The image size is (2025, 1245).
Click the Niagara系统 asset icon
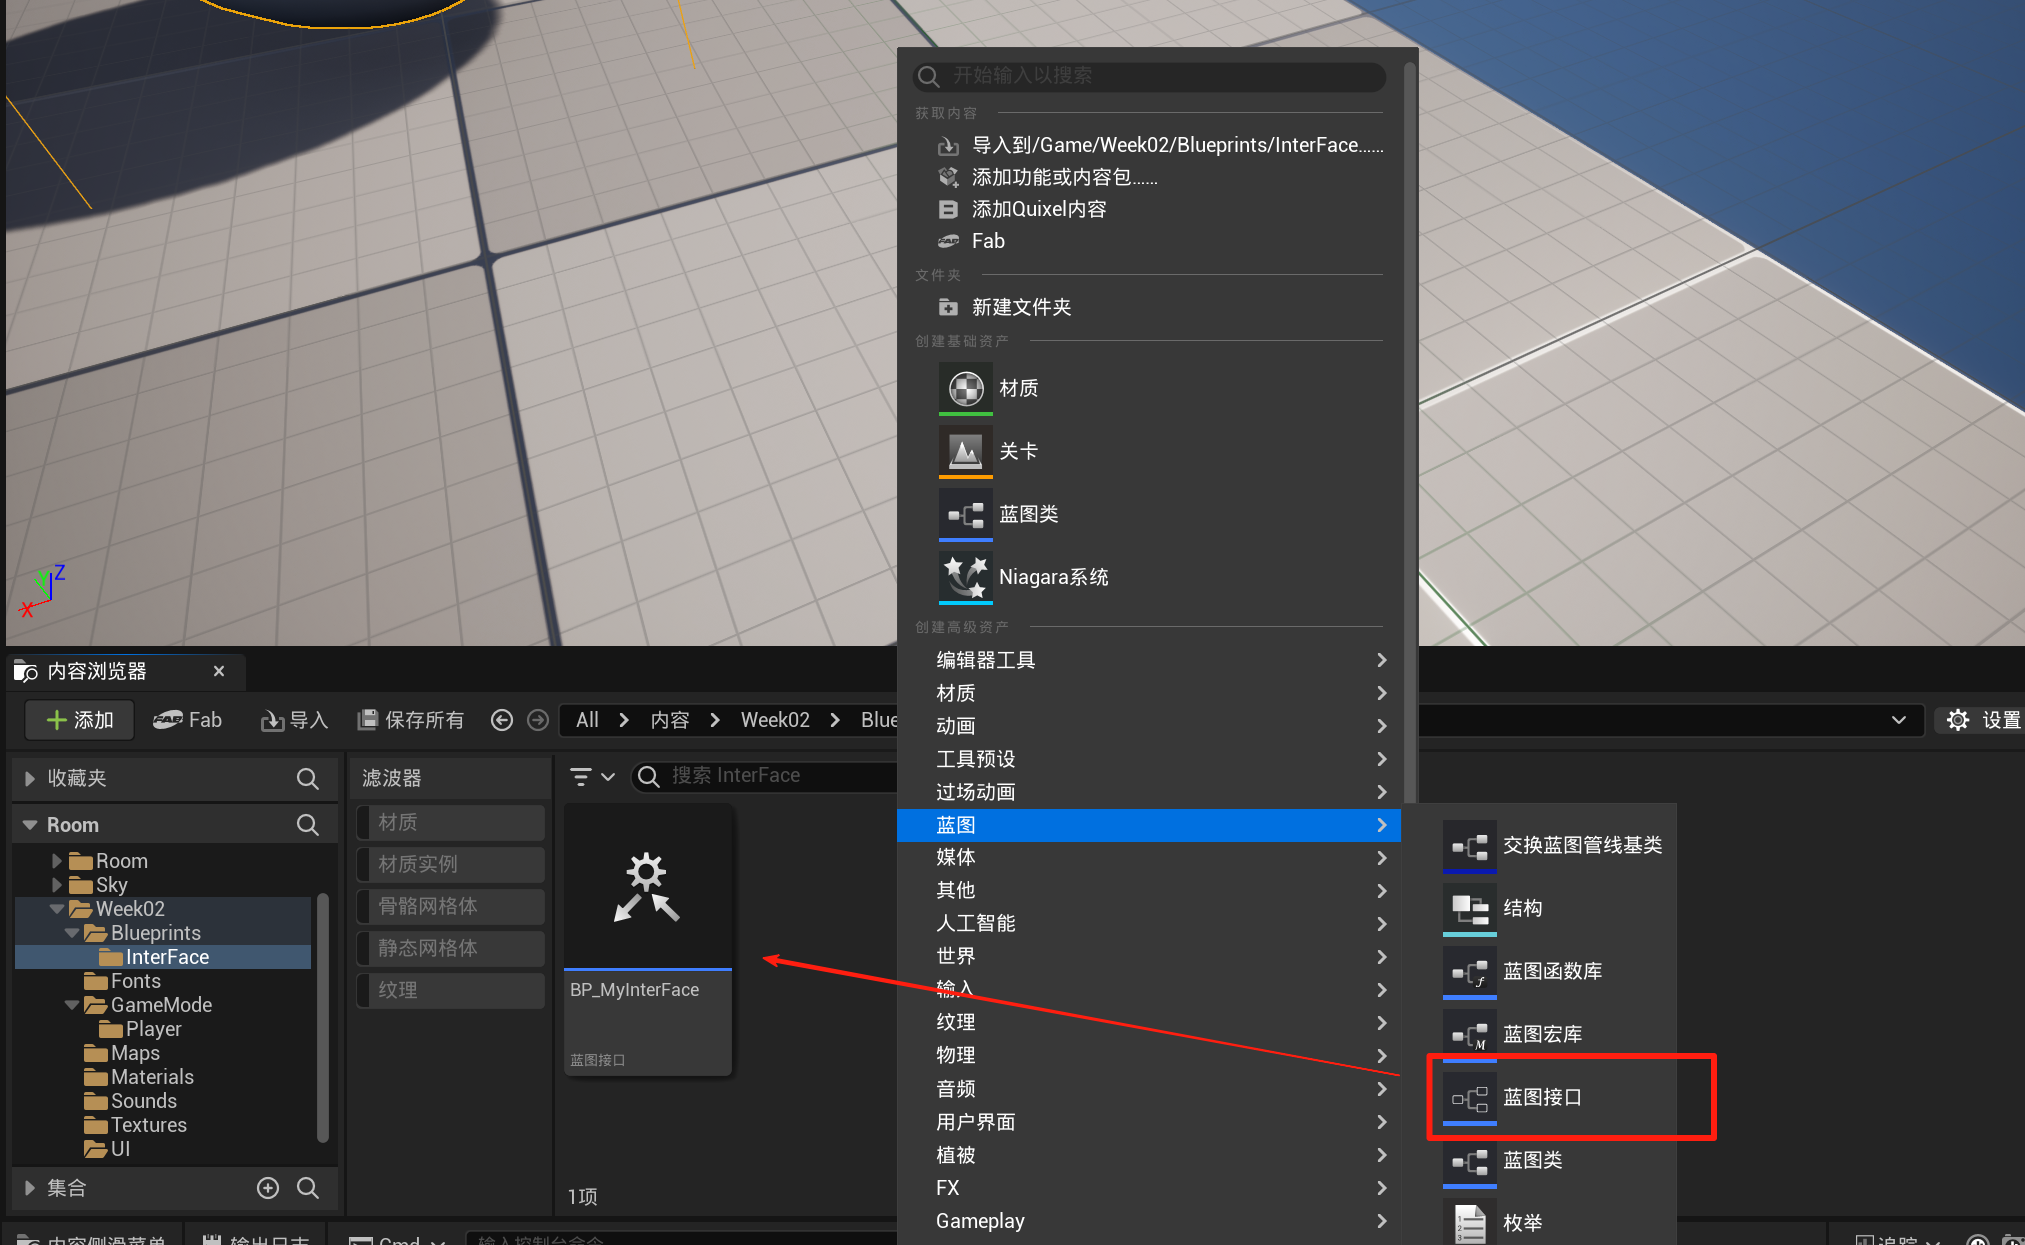[x=965, y=577]
